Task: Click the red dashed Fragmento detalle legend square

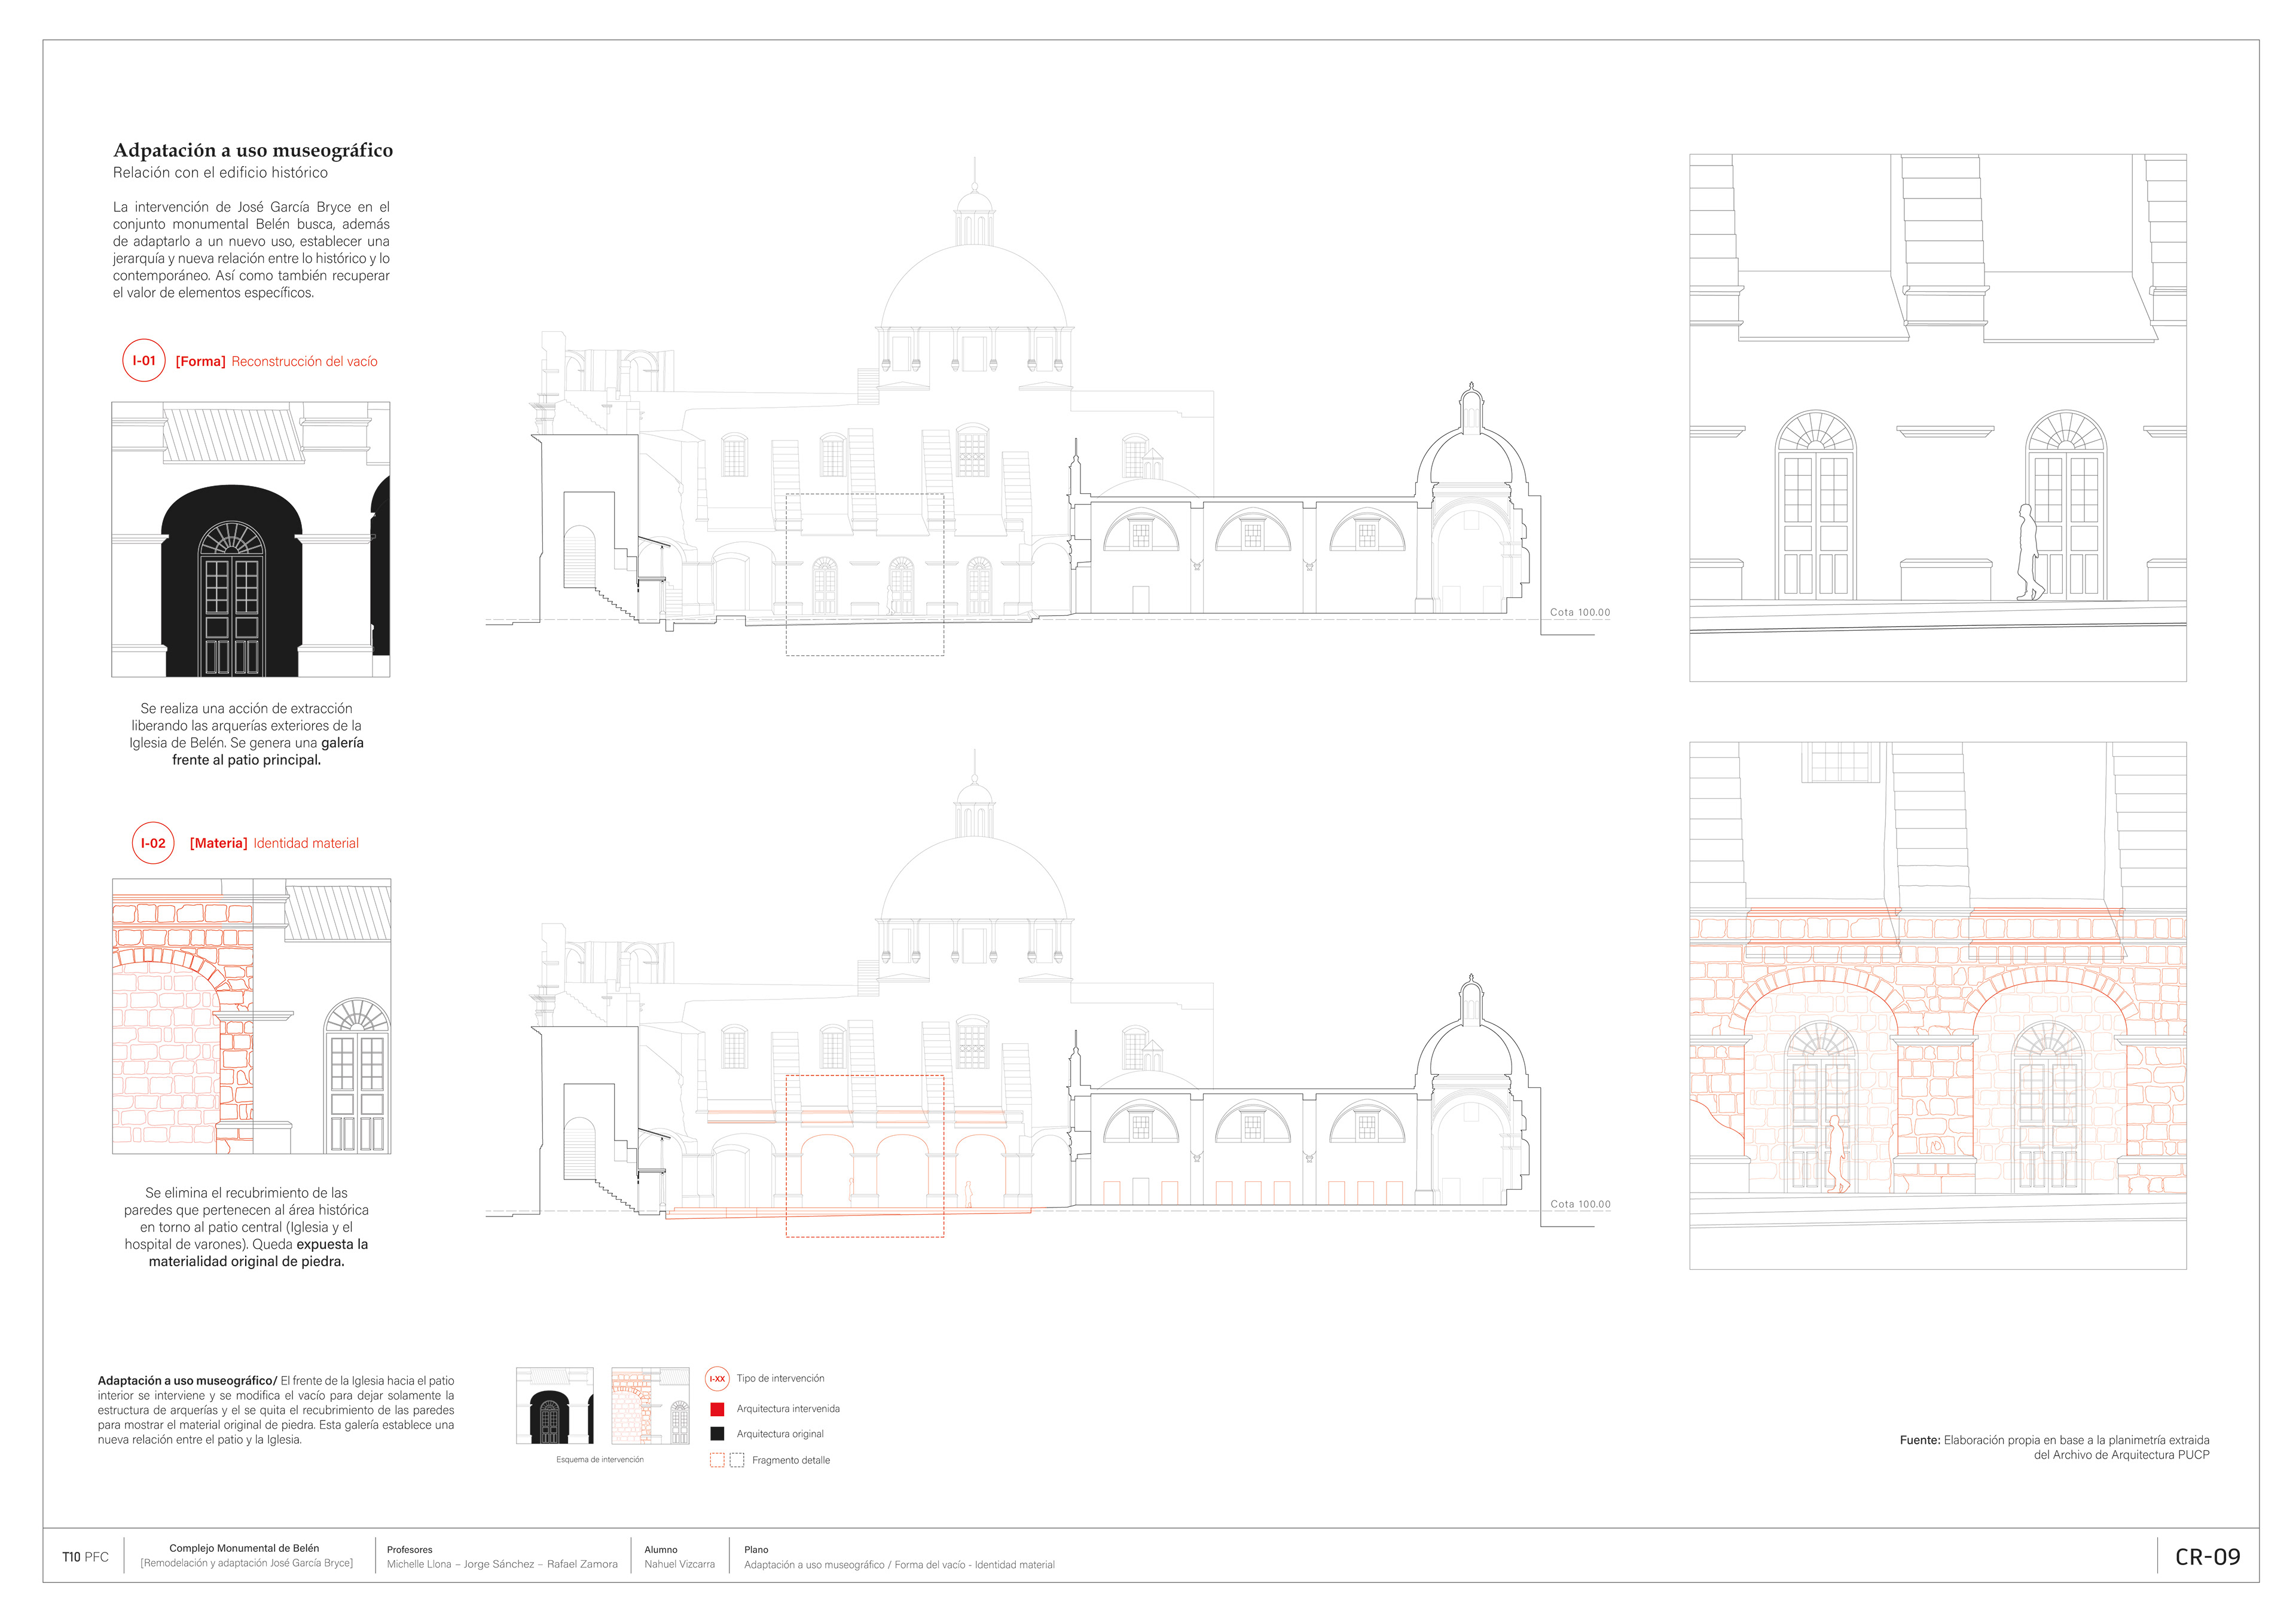Action: pos(717,1460)
